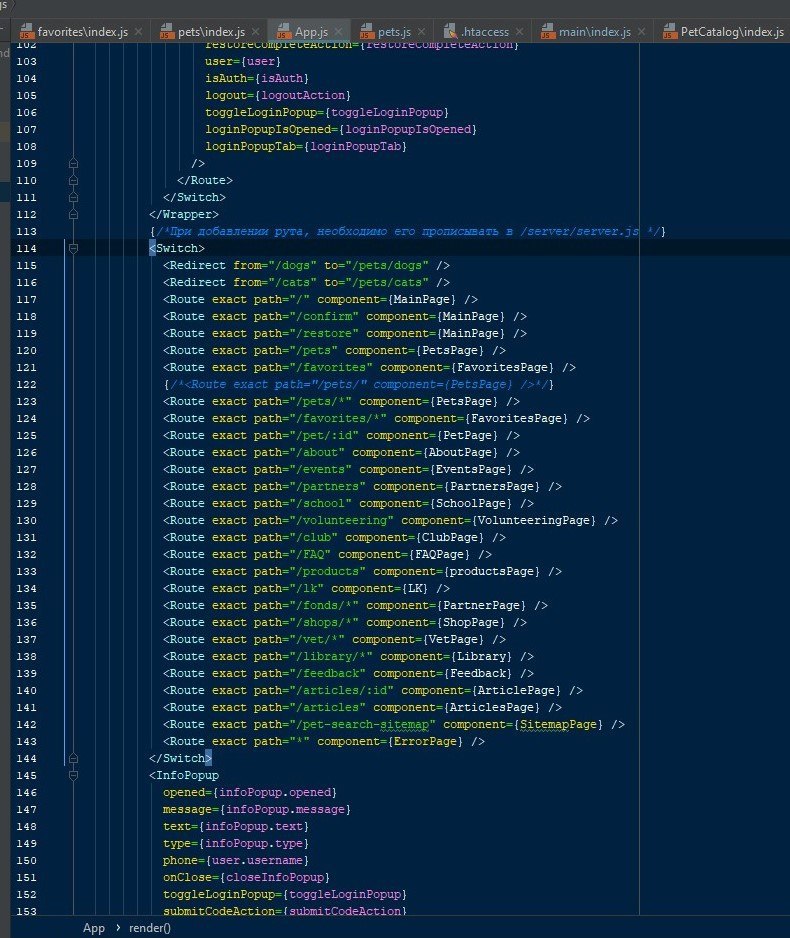Click line number 114 in gutter
The height and width of the screenshot is (938, 790).
pyautogui.click(x=26, y=248)
